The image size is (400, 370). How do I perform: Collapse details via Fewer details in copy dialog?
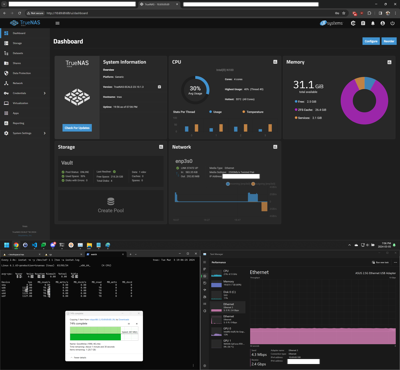[79, 357]
